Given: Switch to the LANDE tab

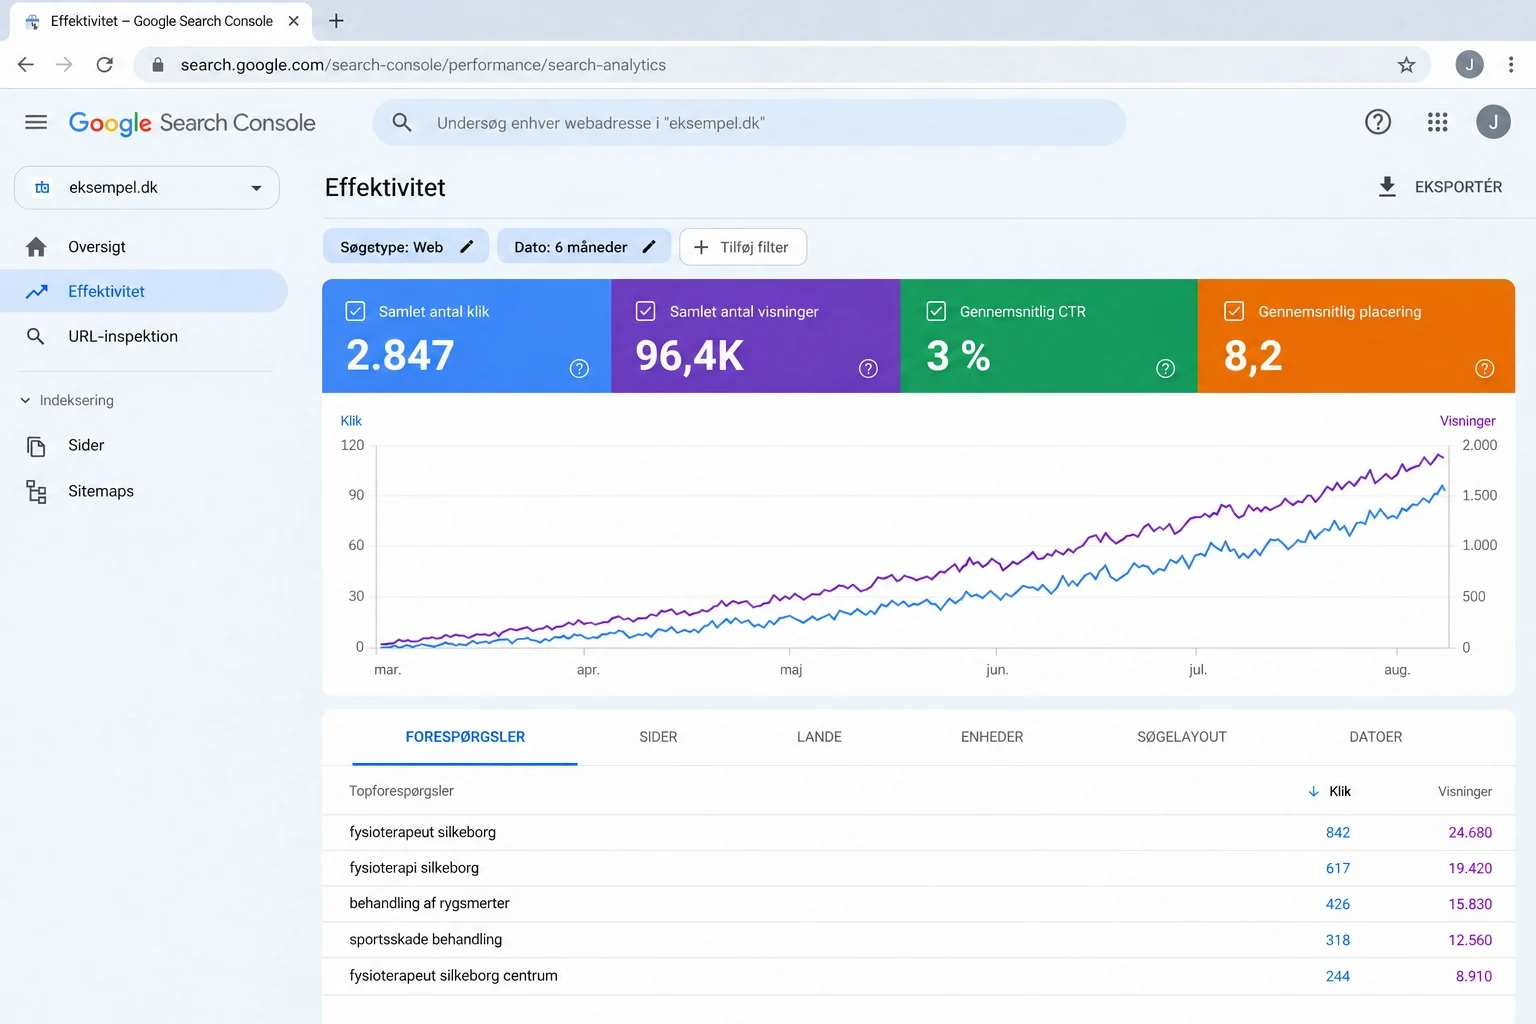Looking at the screenshot, I should point(819,737).
